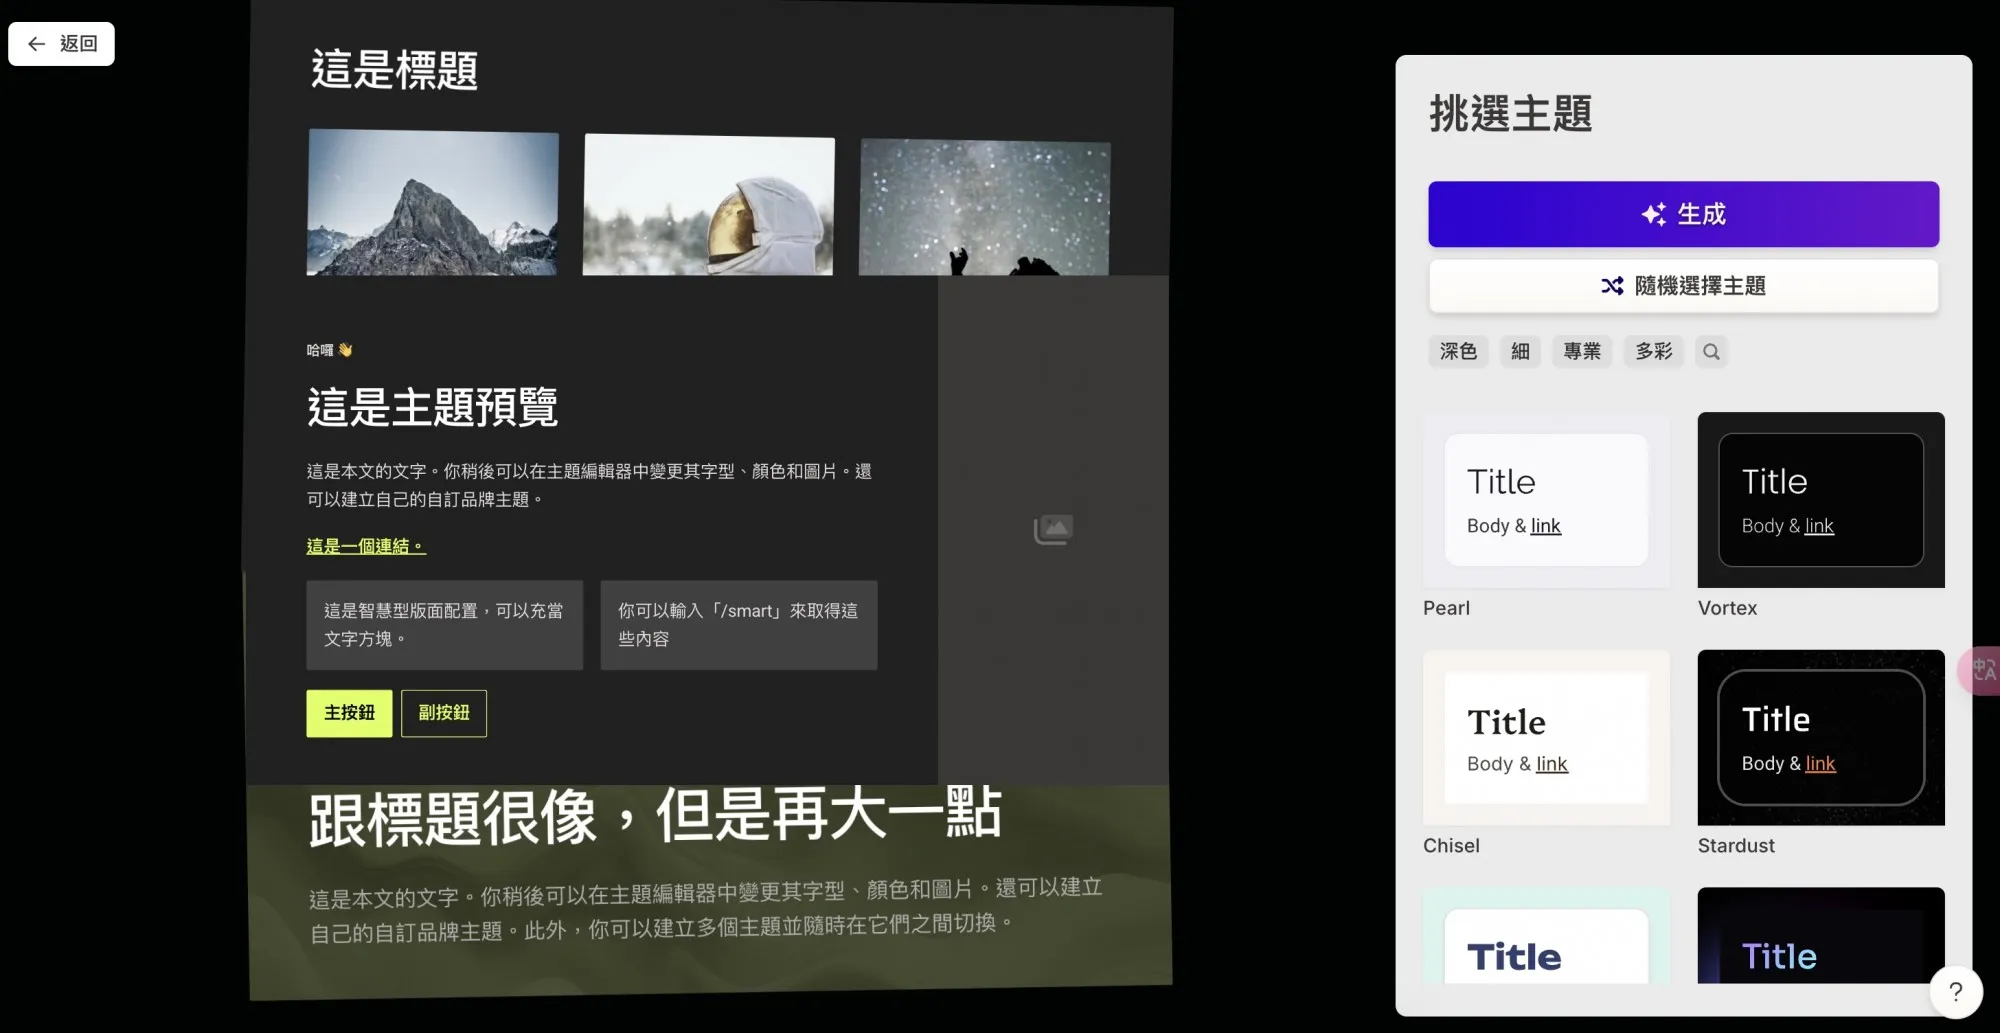Click the sparkle icon on 生成 button
2000x1033 pixels.
(1653, 214)
